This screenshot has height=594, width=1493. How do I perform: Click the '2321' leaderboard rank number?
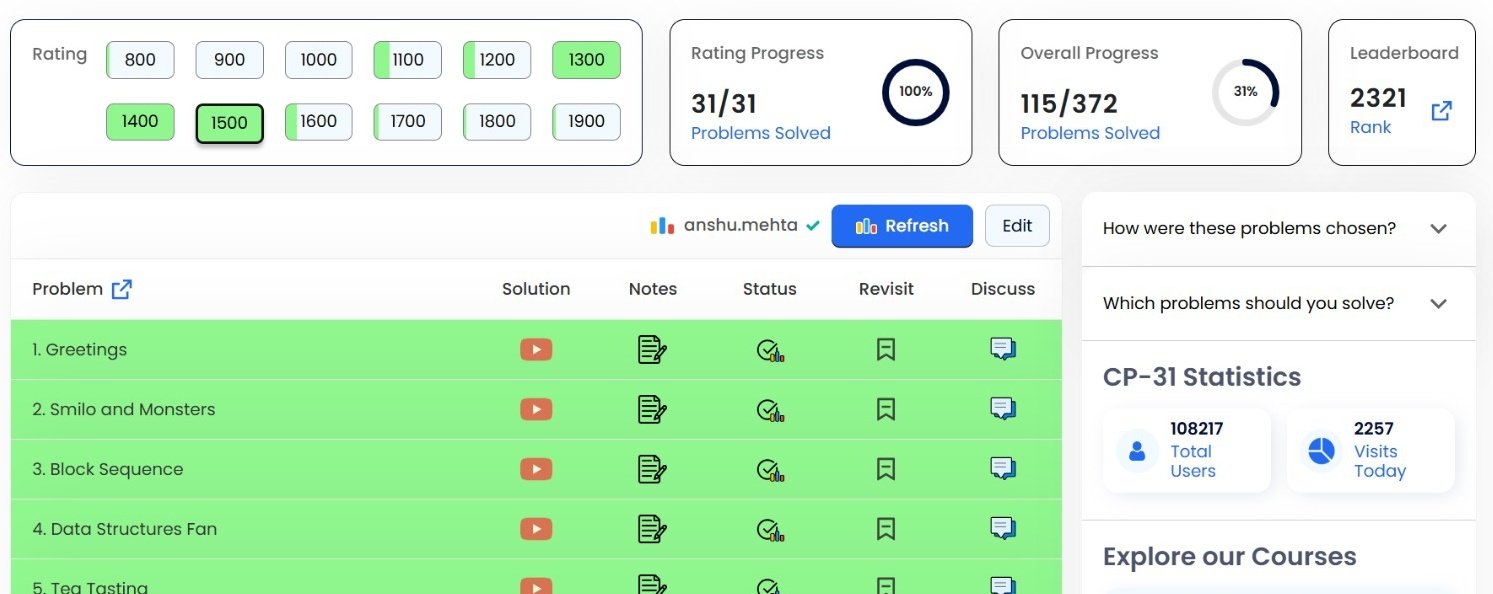click(1378, 98)
